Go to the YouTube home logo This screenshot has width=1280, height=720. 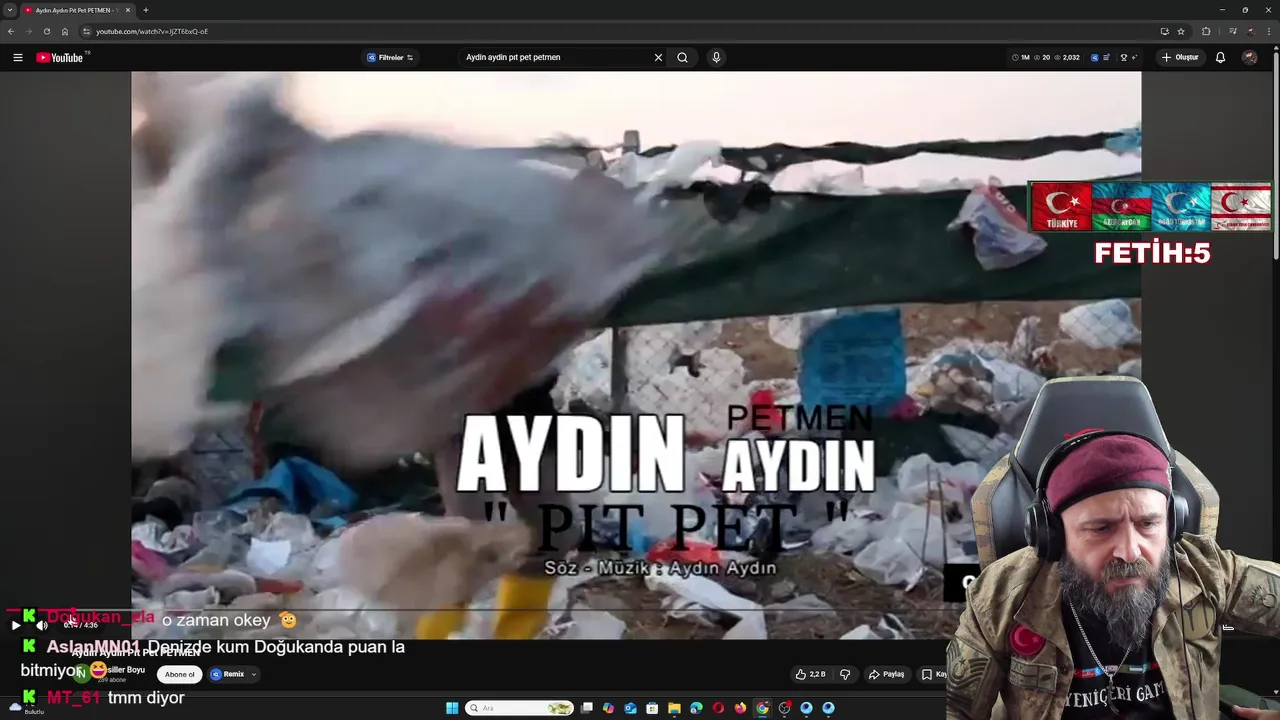(x=60, y=57)
